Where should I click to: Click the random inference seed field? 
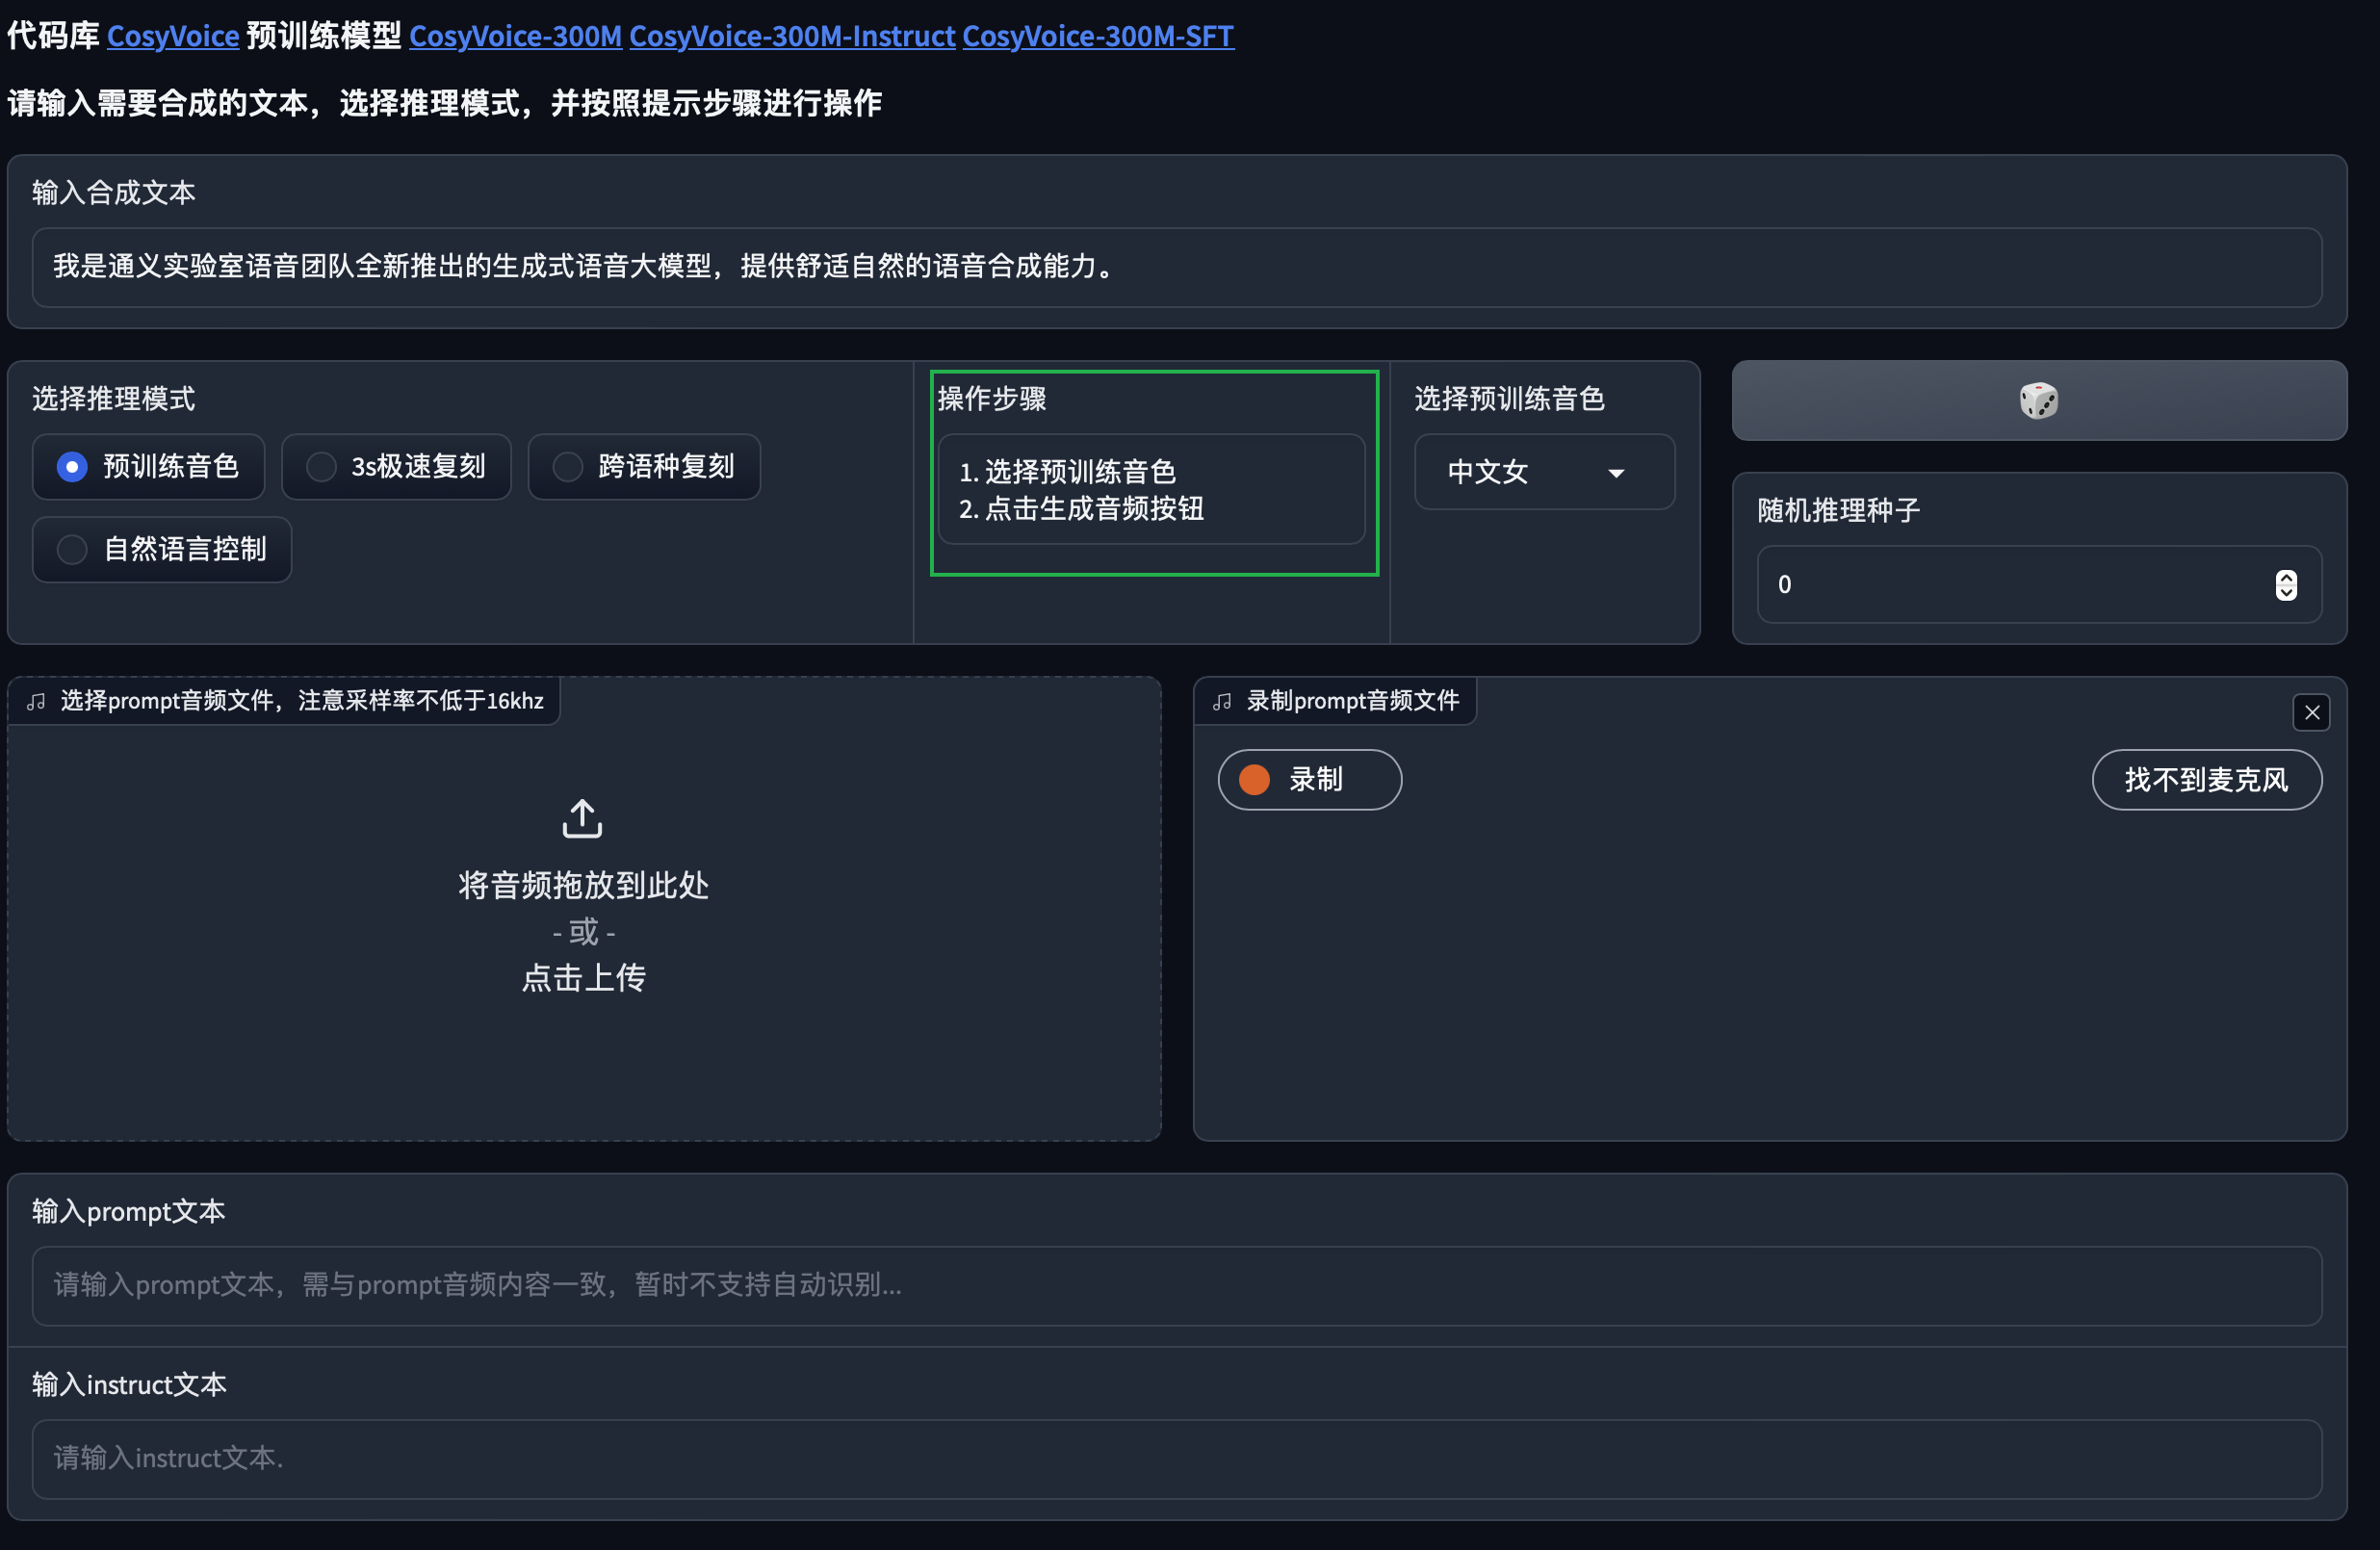point(2038,585)
